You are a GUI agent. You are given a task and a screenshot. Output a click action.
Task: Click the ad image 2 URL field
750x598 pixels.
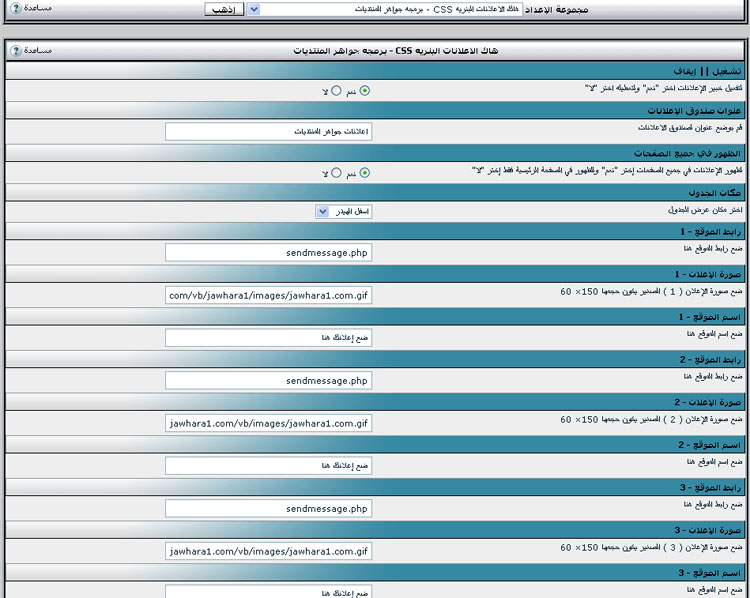[268, 423]
